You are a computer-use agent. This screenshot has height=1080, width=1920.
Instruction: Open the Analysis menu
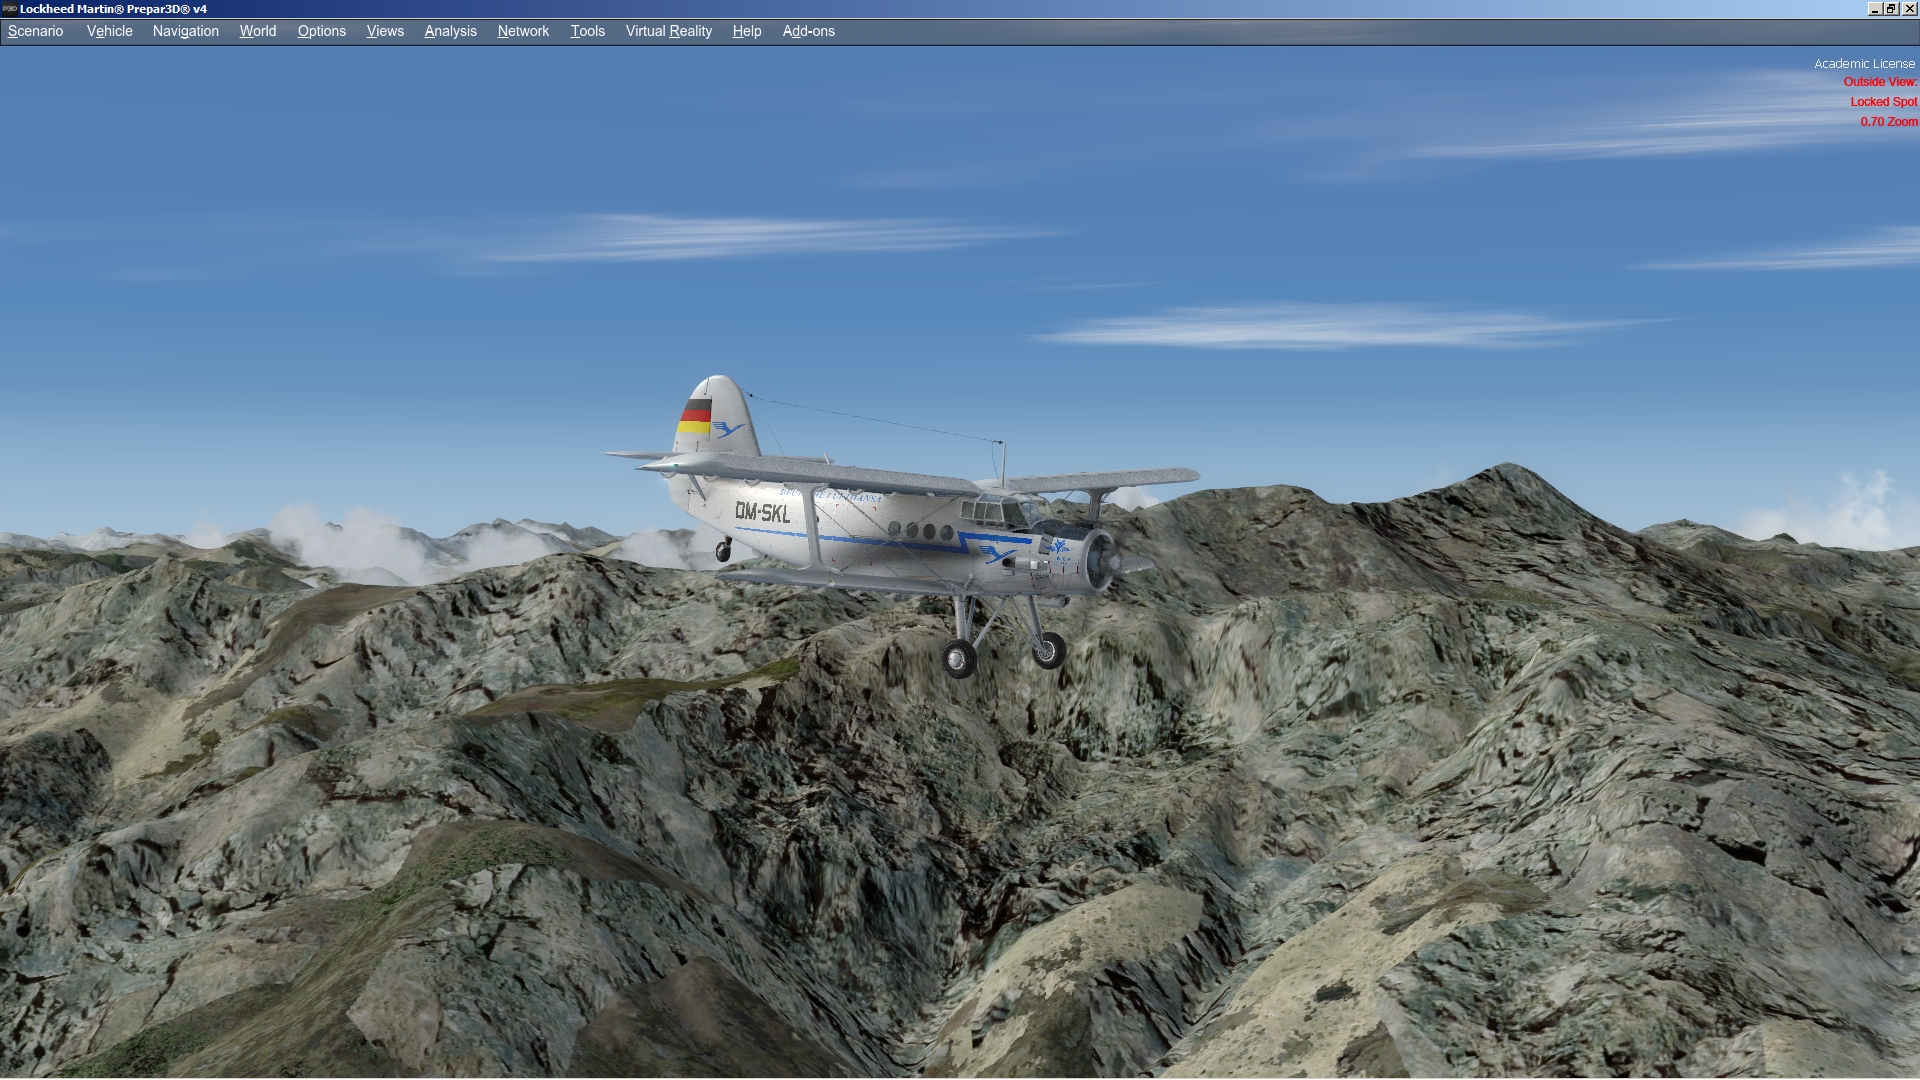pyautogui.click(x=450, y=31)
